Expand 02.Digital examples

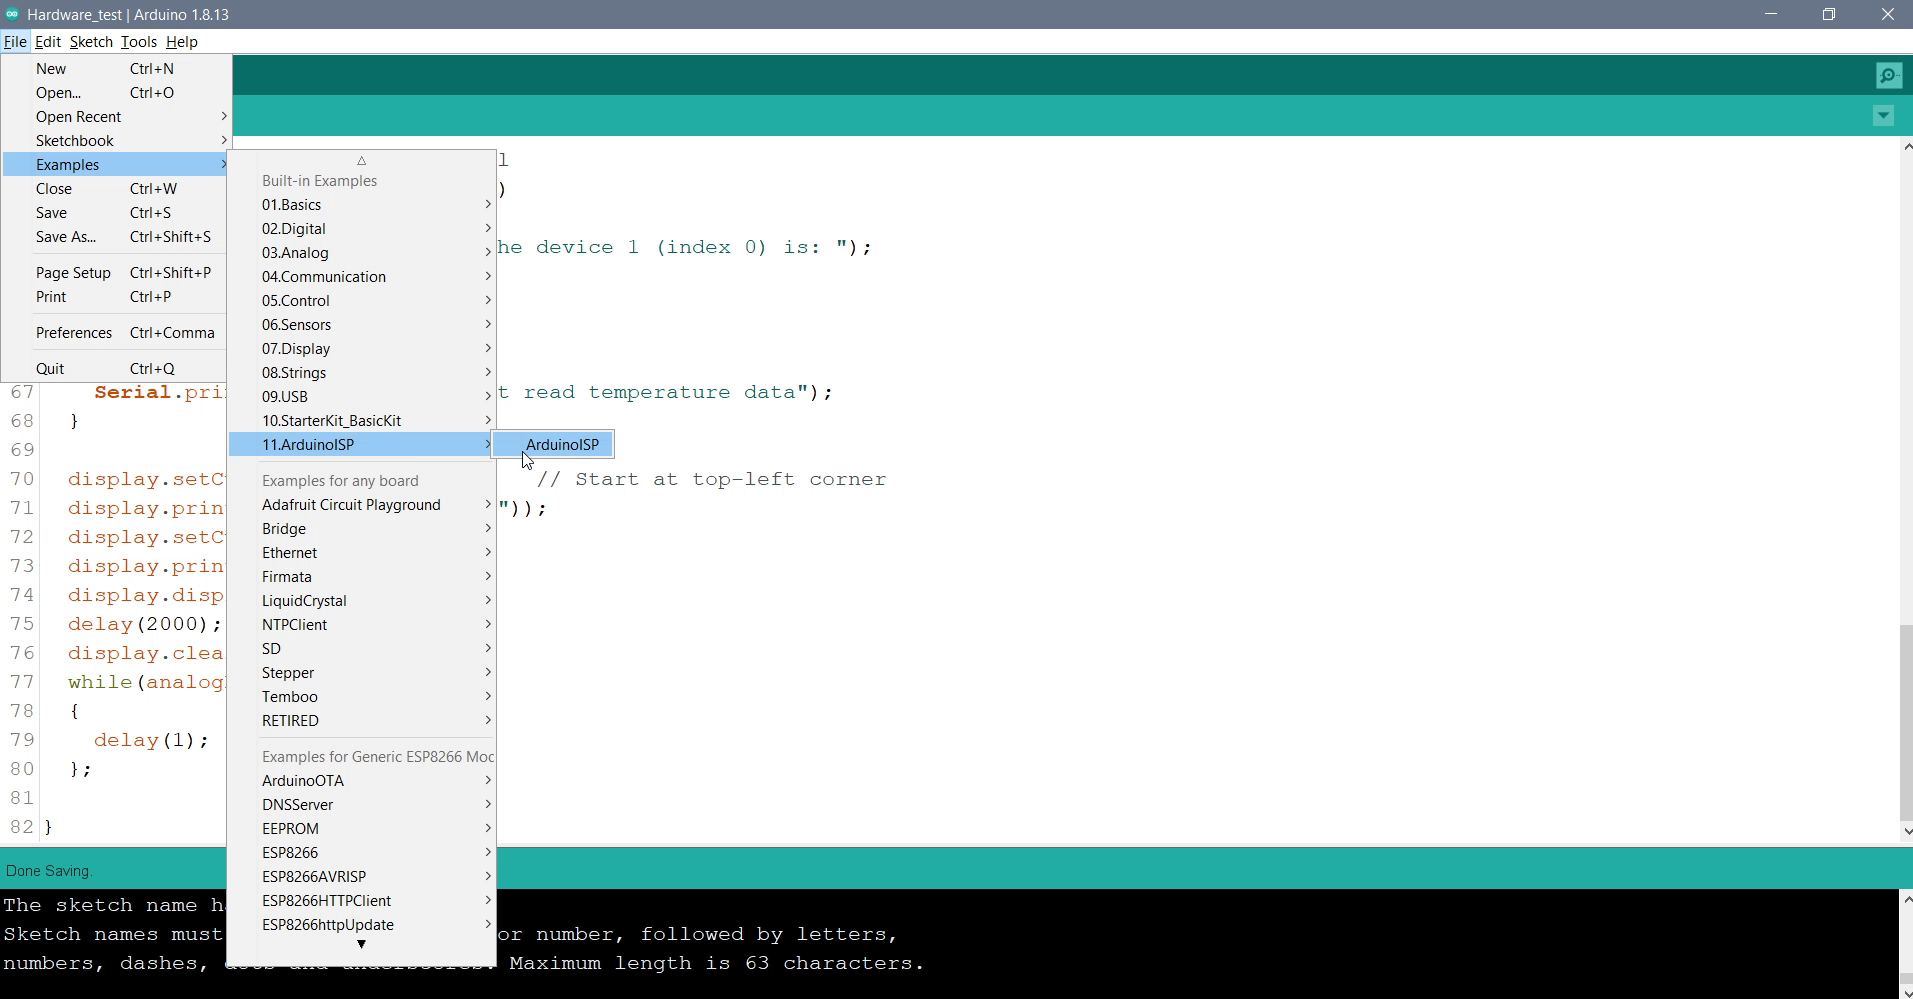coord(362,229)
